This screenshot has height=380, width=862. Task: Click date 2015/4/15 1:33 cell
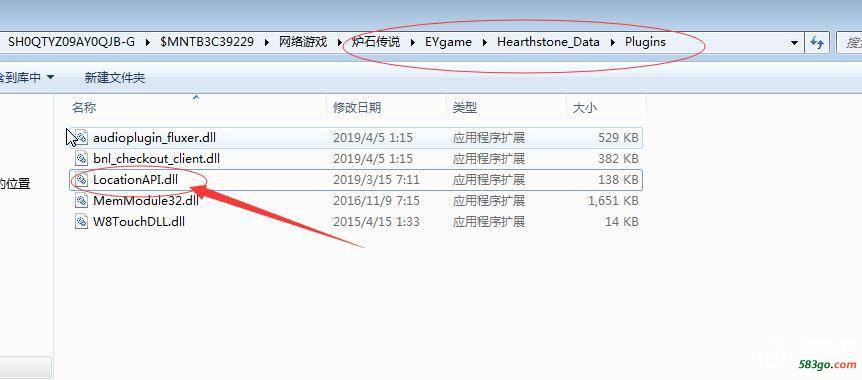(x=377, y=222)
